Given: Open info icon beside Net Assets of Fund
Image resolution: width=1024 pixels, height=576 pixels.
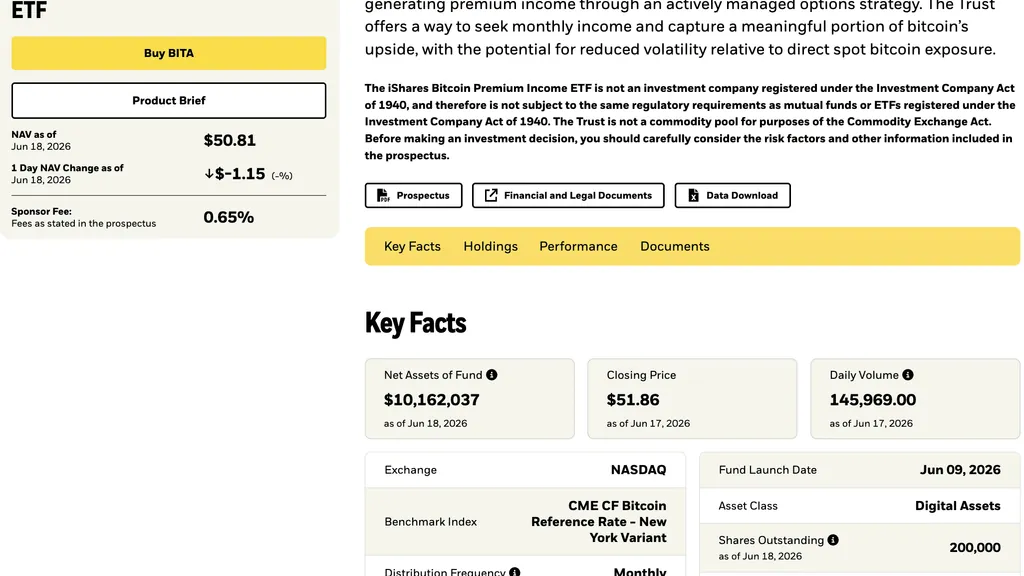Looking at the screenshot, I should point(492,375).
